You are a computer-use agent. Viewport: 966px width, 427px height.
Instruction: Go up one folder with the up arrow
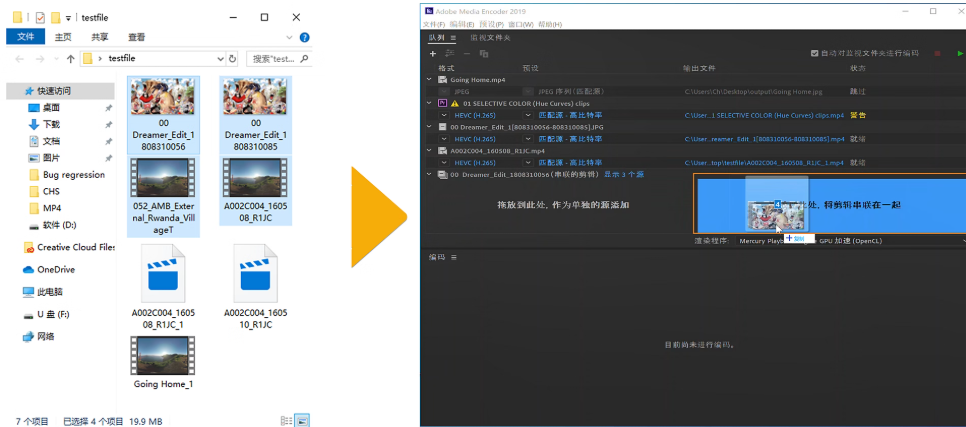(70, 59)
